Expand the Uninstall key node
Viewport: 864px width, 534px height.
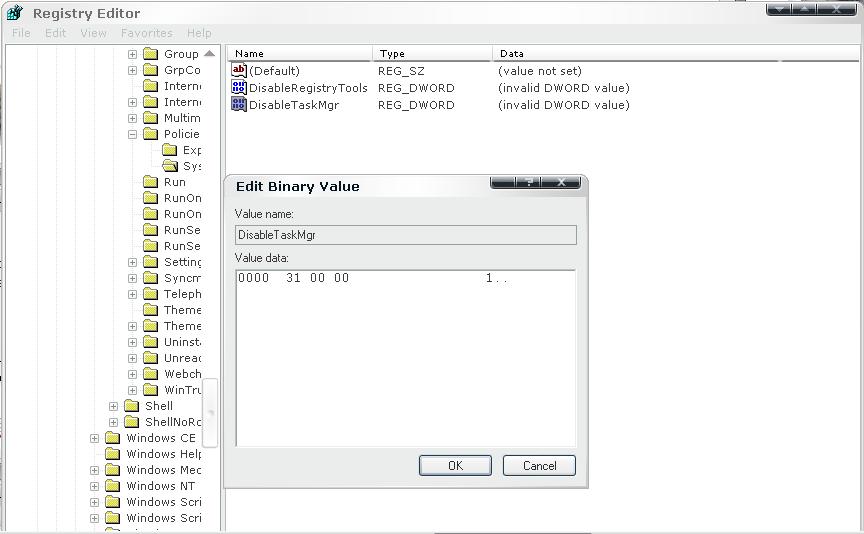(x=132, y=342)
